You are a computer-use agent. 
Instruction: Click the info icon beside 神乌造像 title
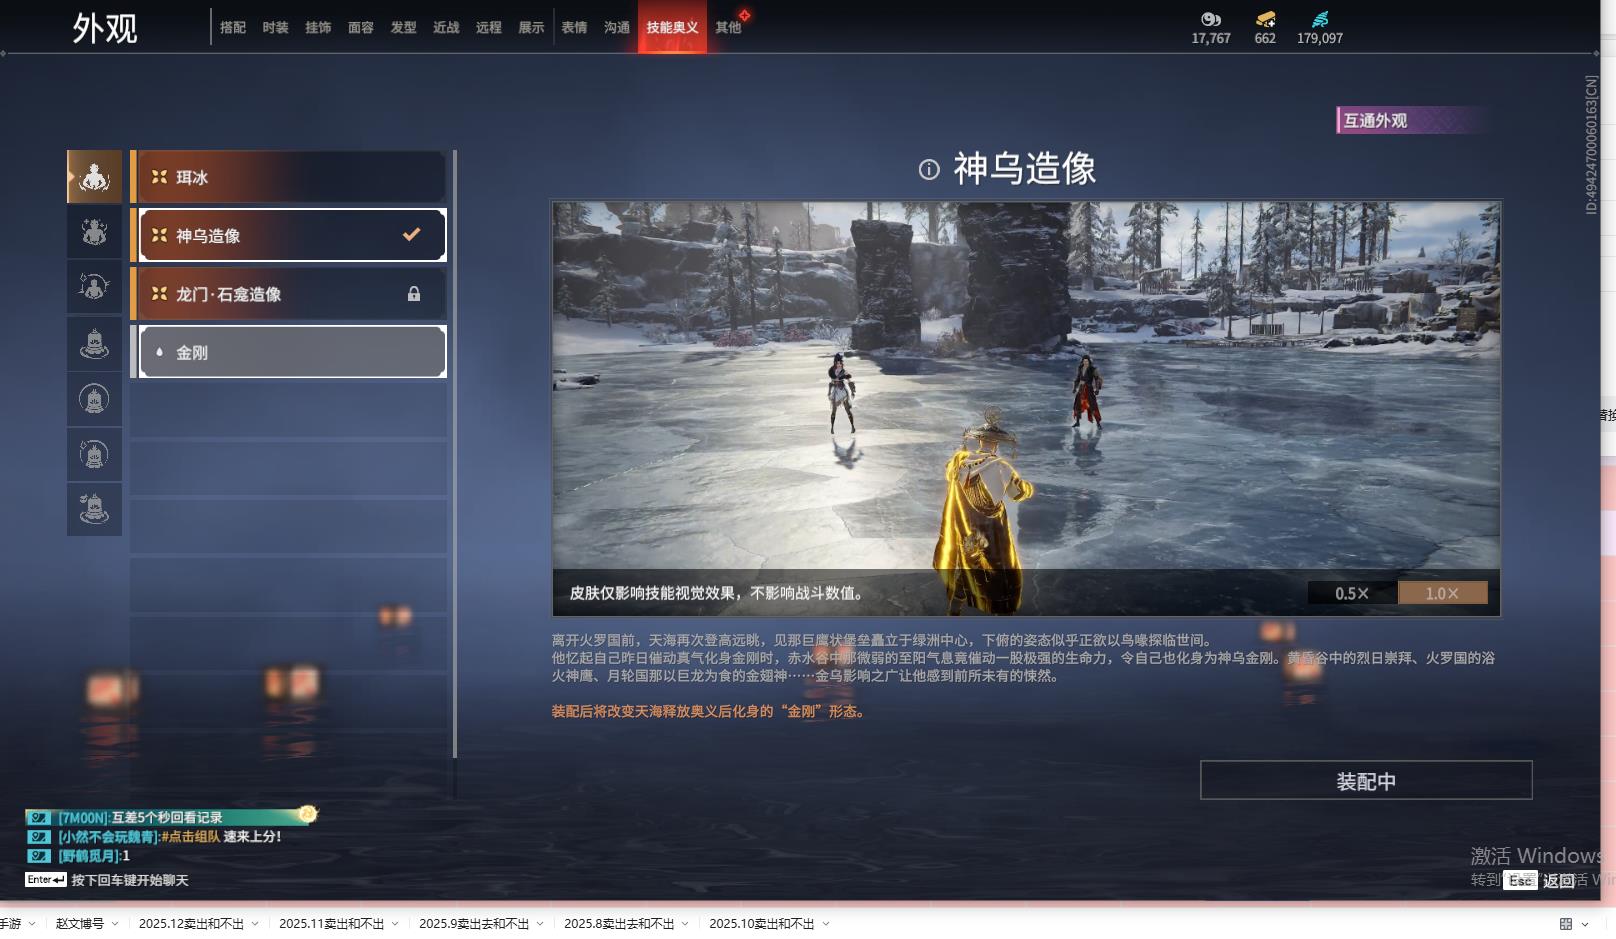(x=929, y=169)
